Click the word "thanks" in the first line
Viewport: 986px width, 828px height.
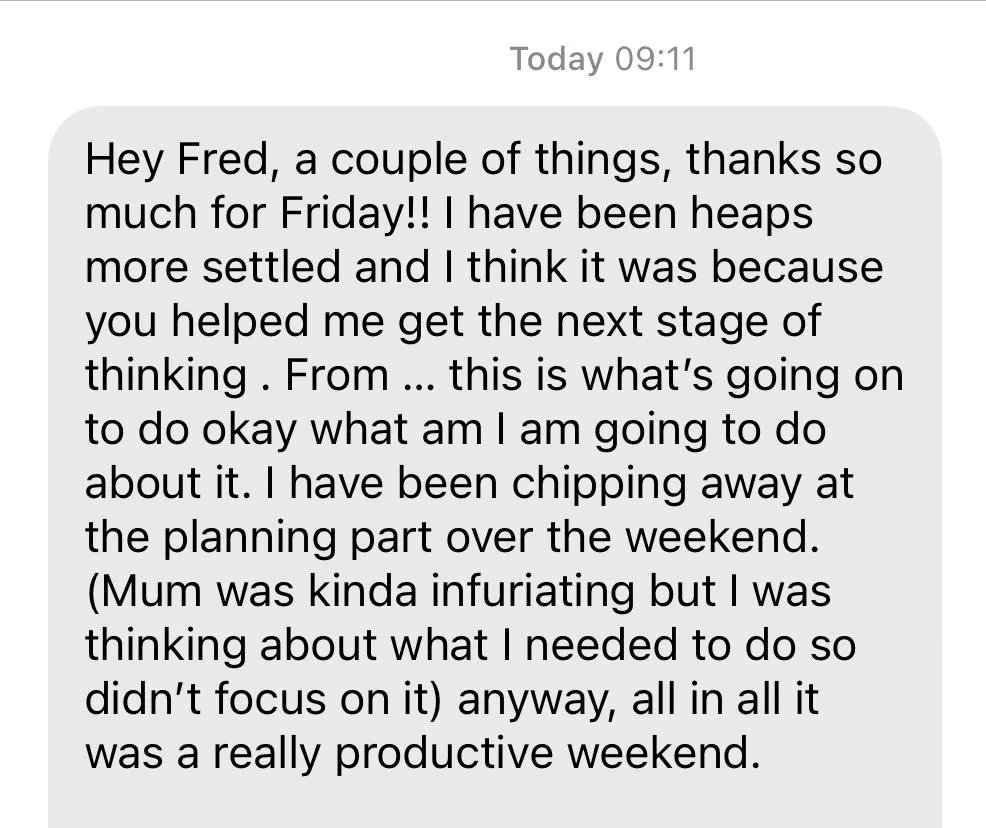[x=753, y=159]
